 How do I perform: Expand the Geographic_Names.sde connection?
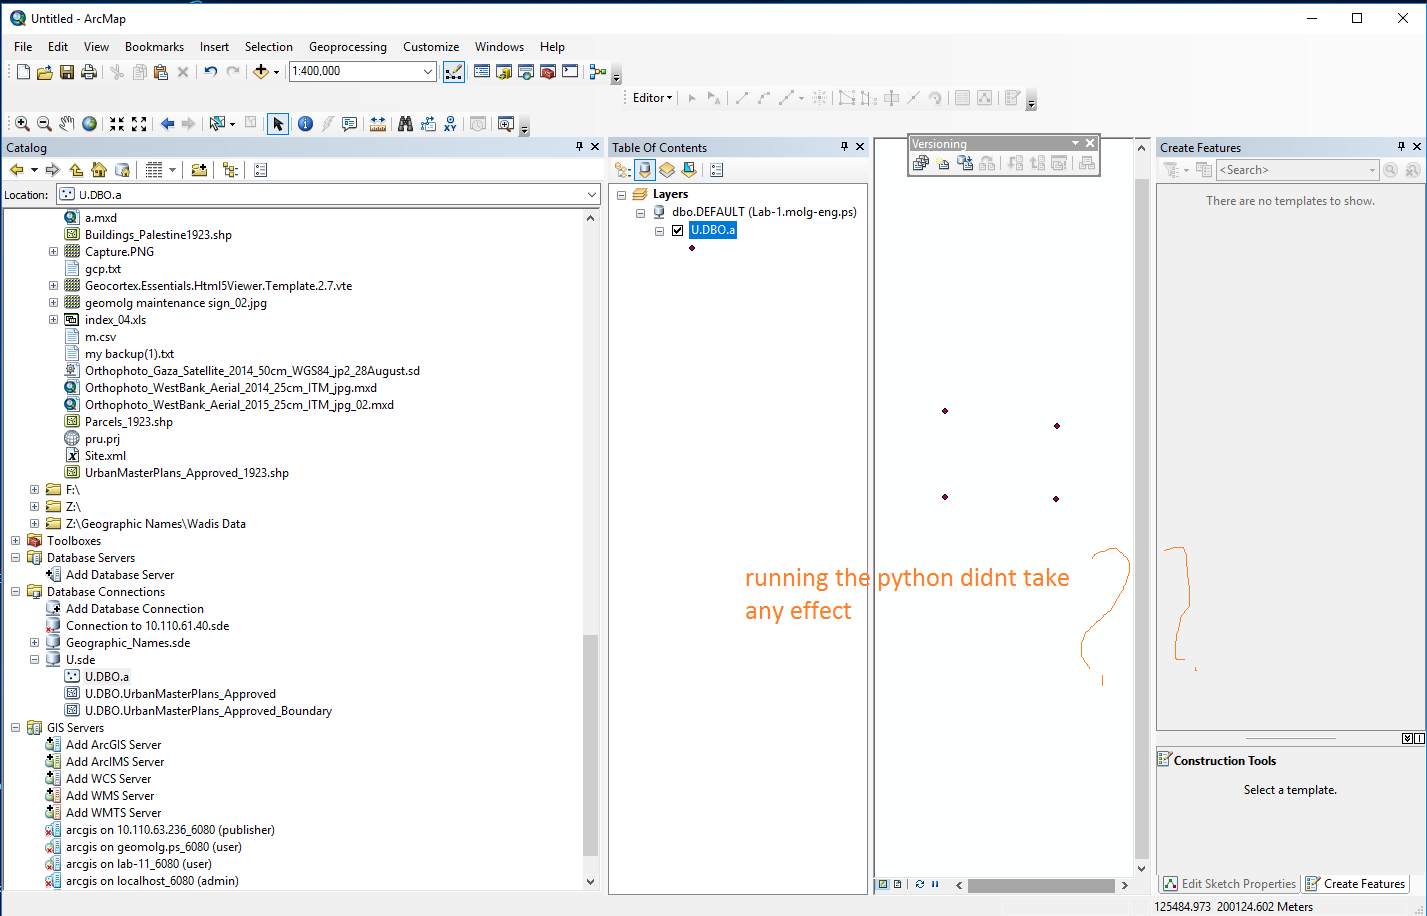pos(35,643)
